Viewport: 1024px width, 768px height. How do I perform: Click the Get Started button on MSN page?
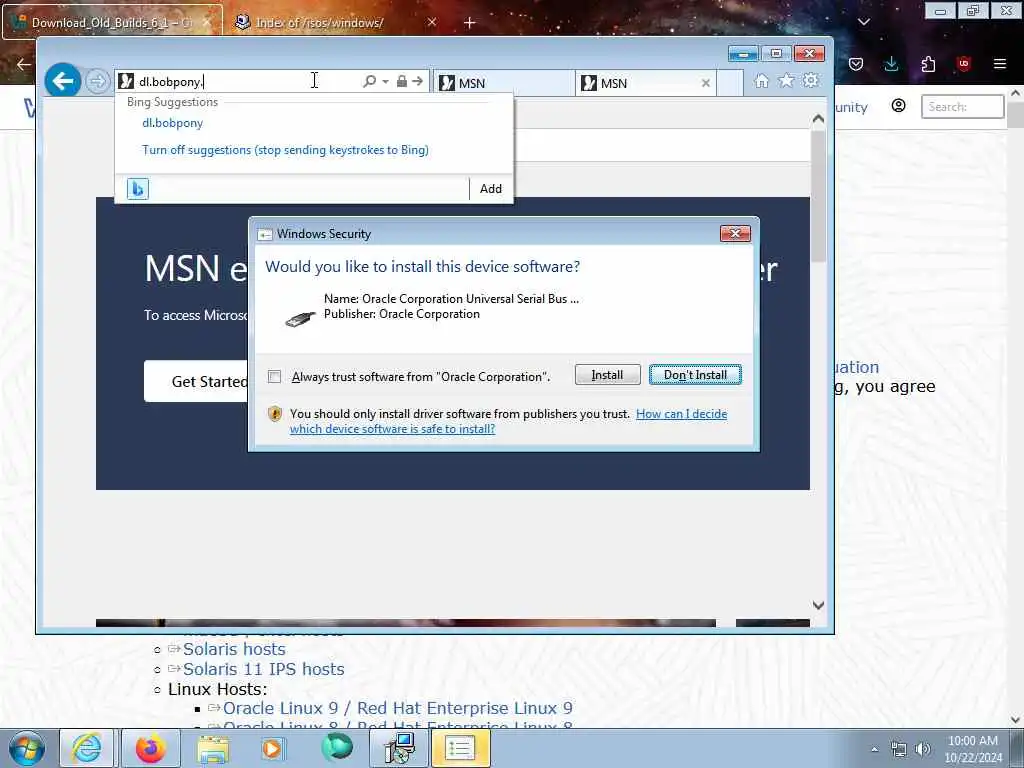click(196, 381)
